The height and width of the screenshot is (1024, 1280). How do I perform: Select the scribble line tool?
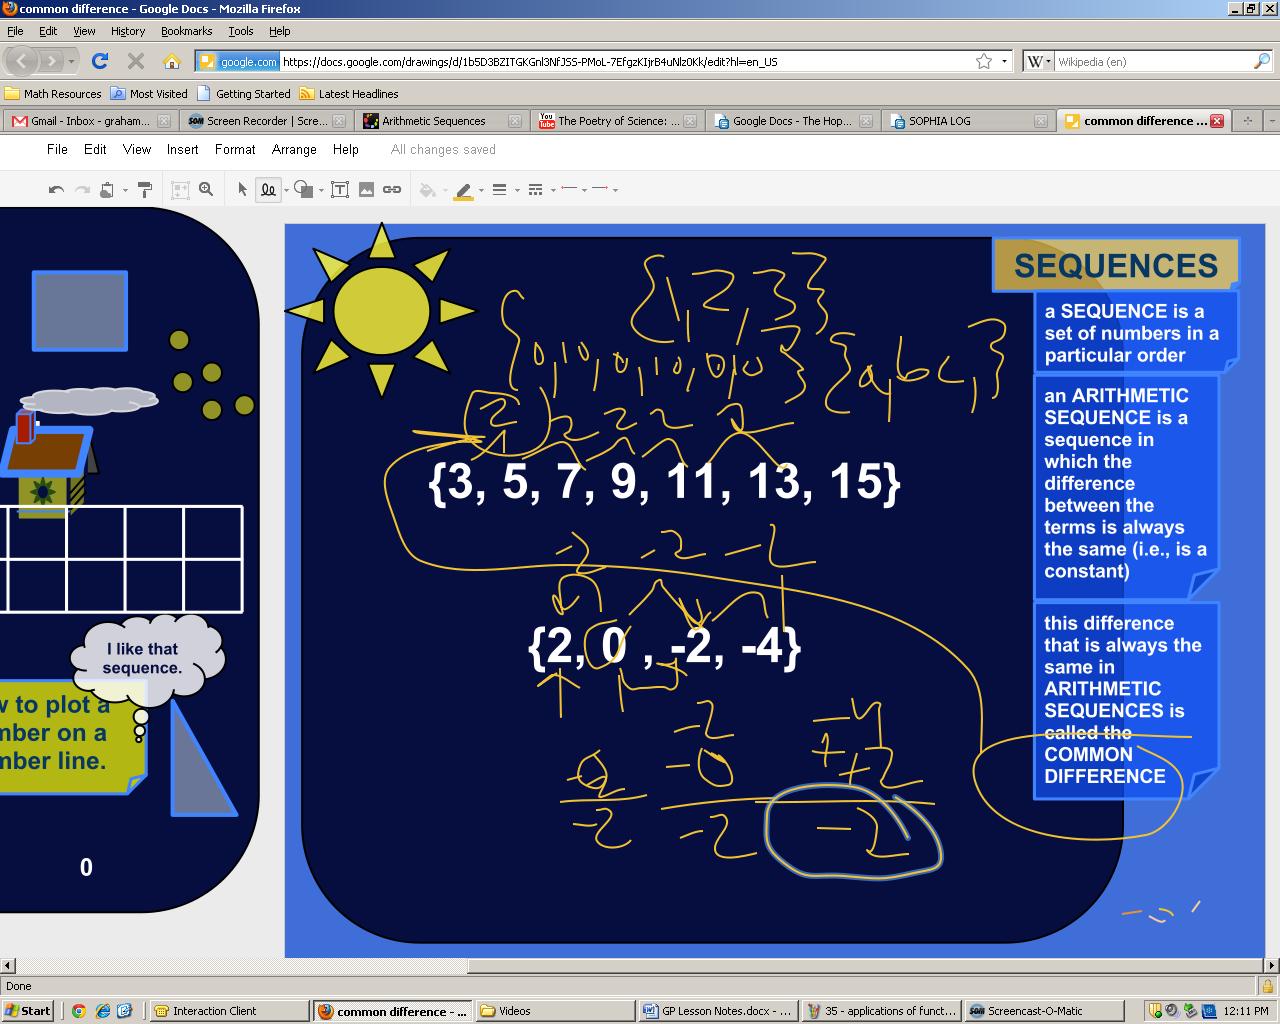(x=268, y=189)
